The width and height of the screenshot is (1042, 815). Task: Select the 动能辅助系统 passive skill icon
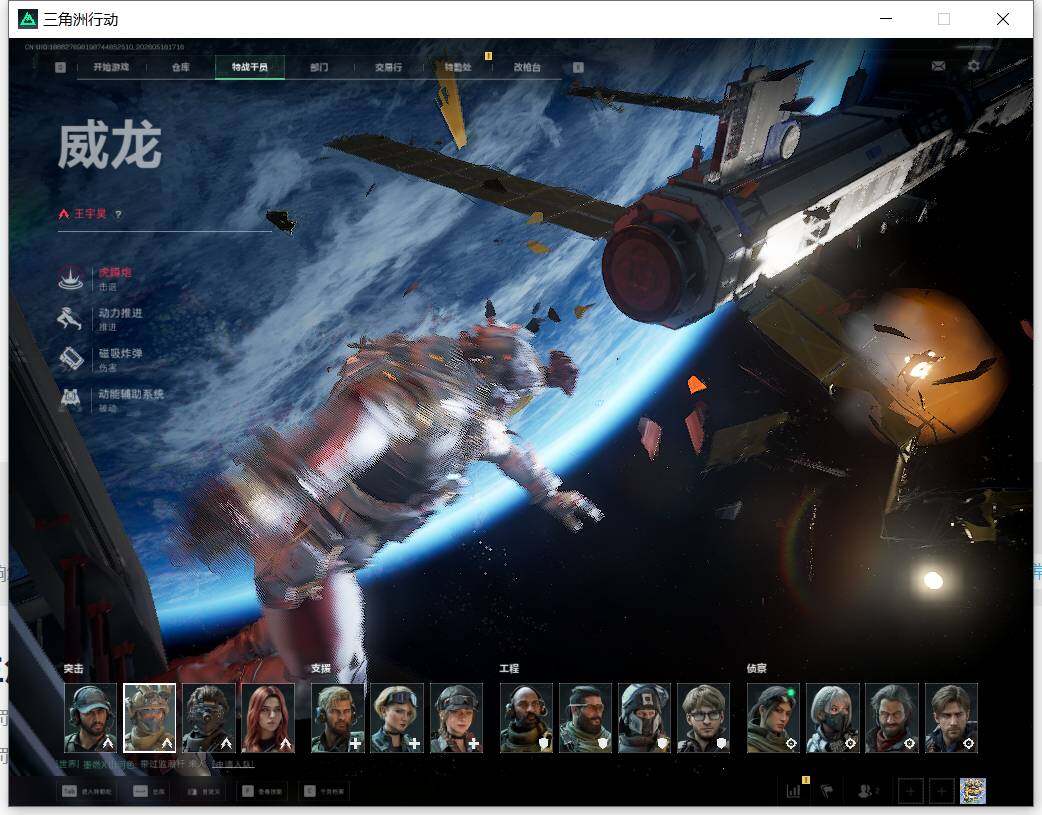(70, 400)
